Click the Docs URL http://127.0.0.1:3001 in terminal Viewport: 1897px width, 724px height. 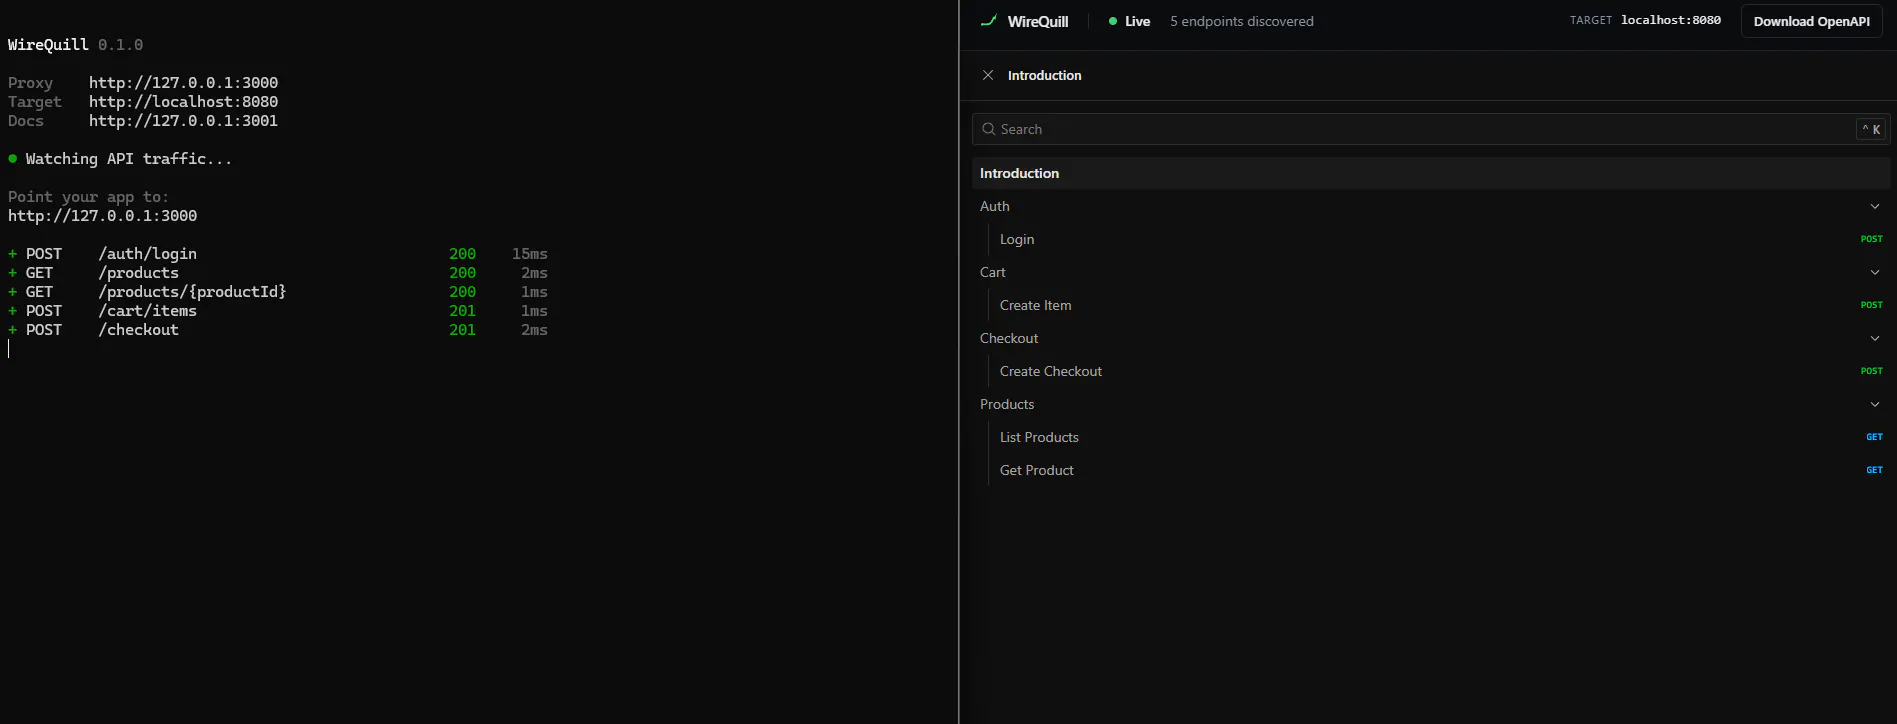(183, 121)
